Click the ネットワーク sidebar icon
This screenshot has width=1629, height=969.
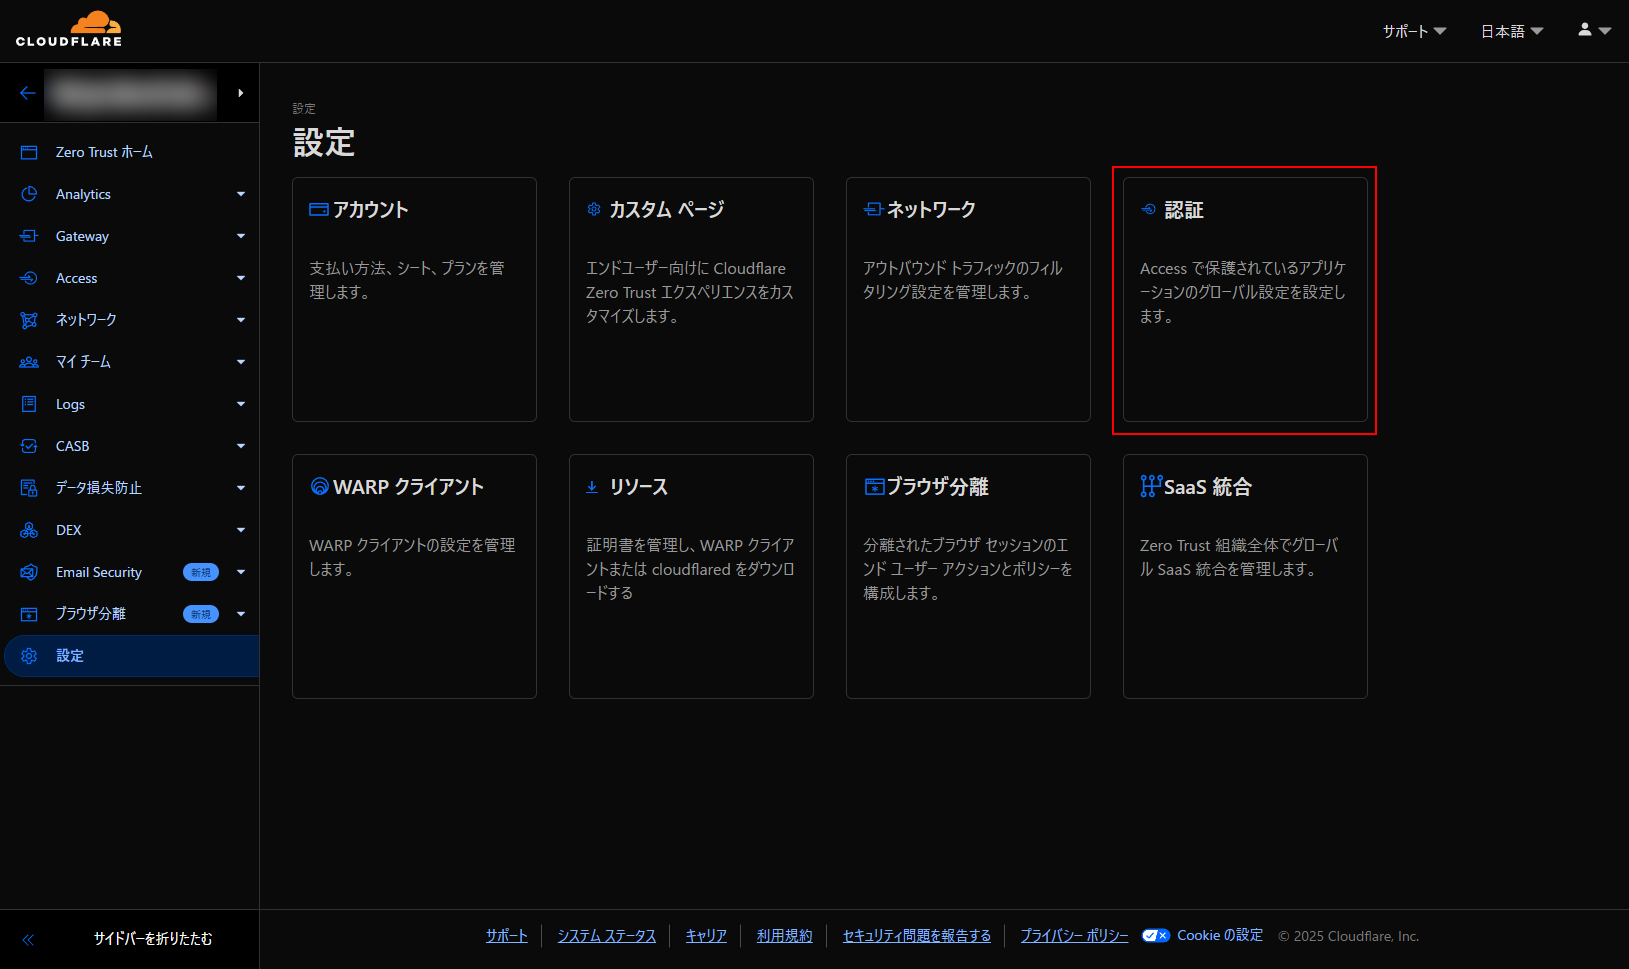coord(29,320)
